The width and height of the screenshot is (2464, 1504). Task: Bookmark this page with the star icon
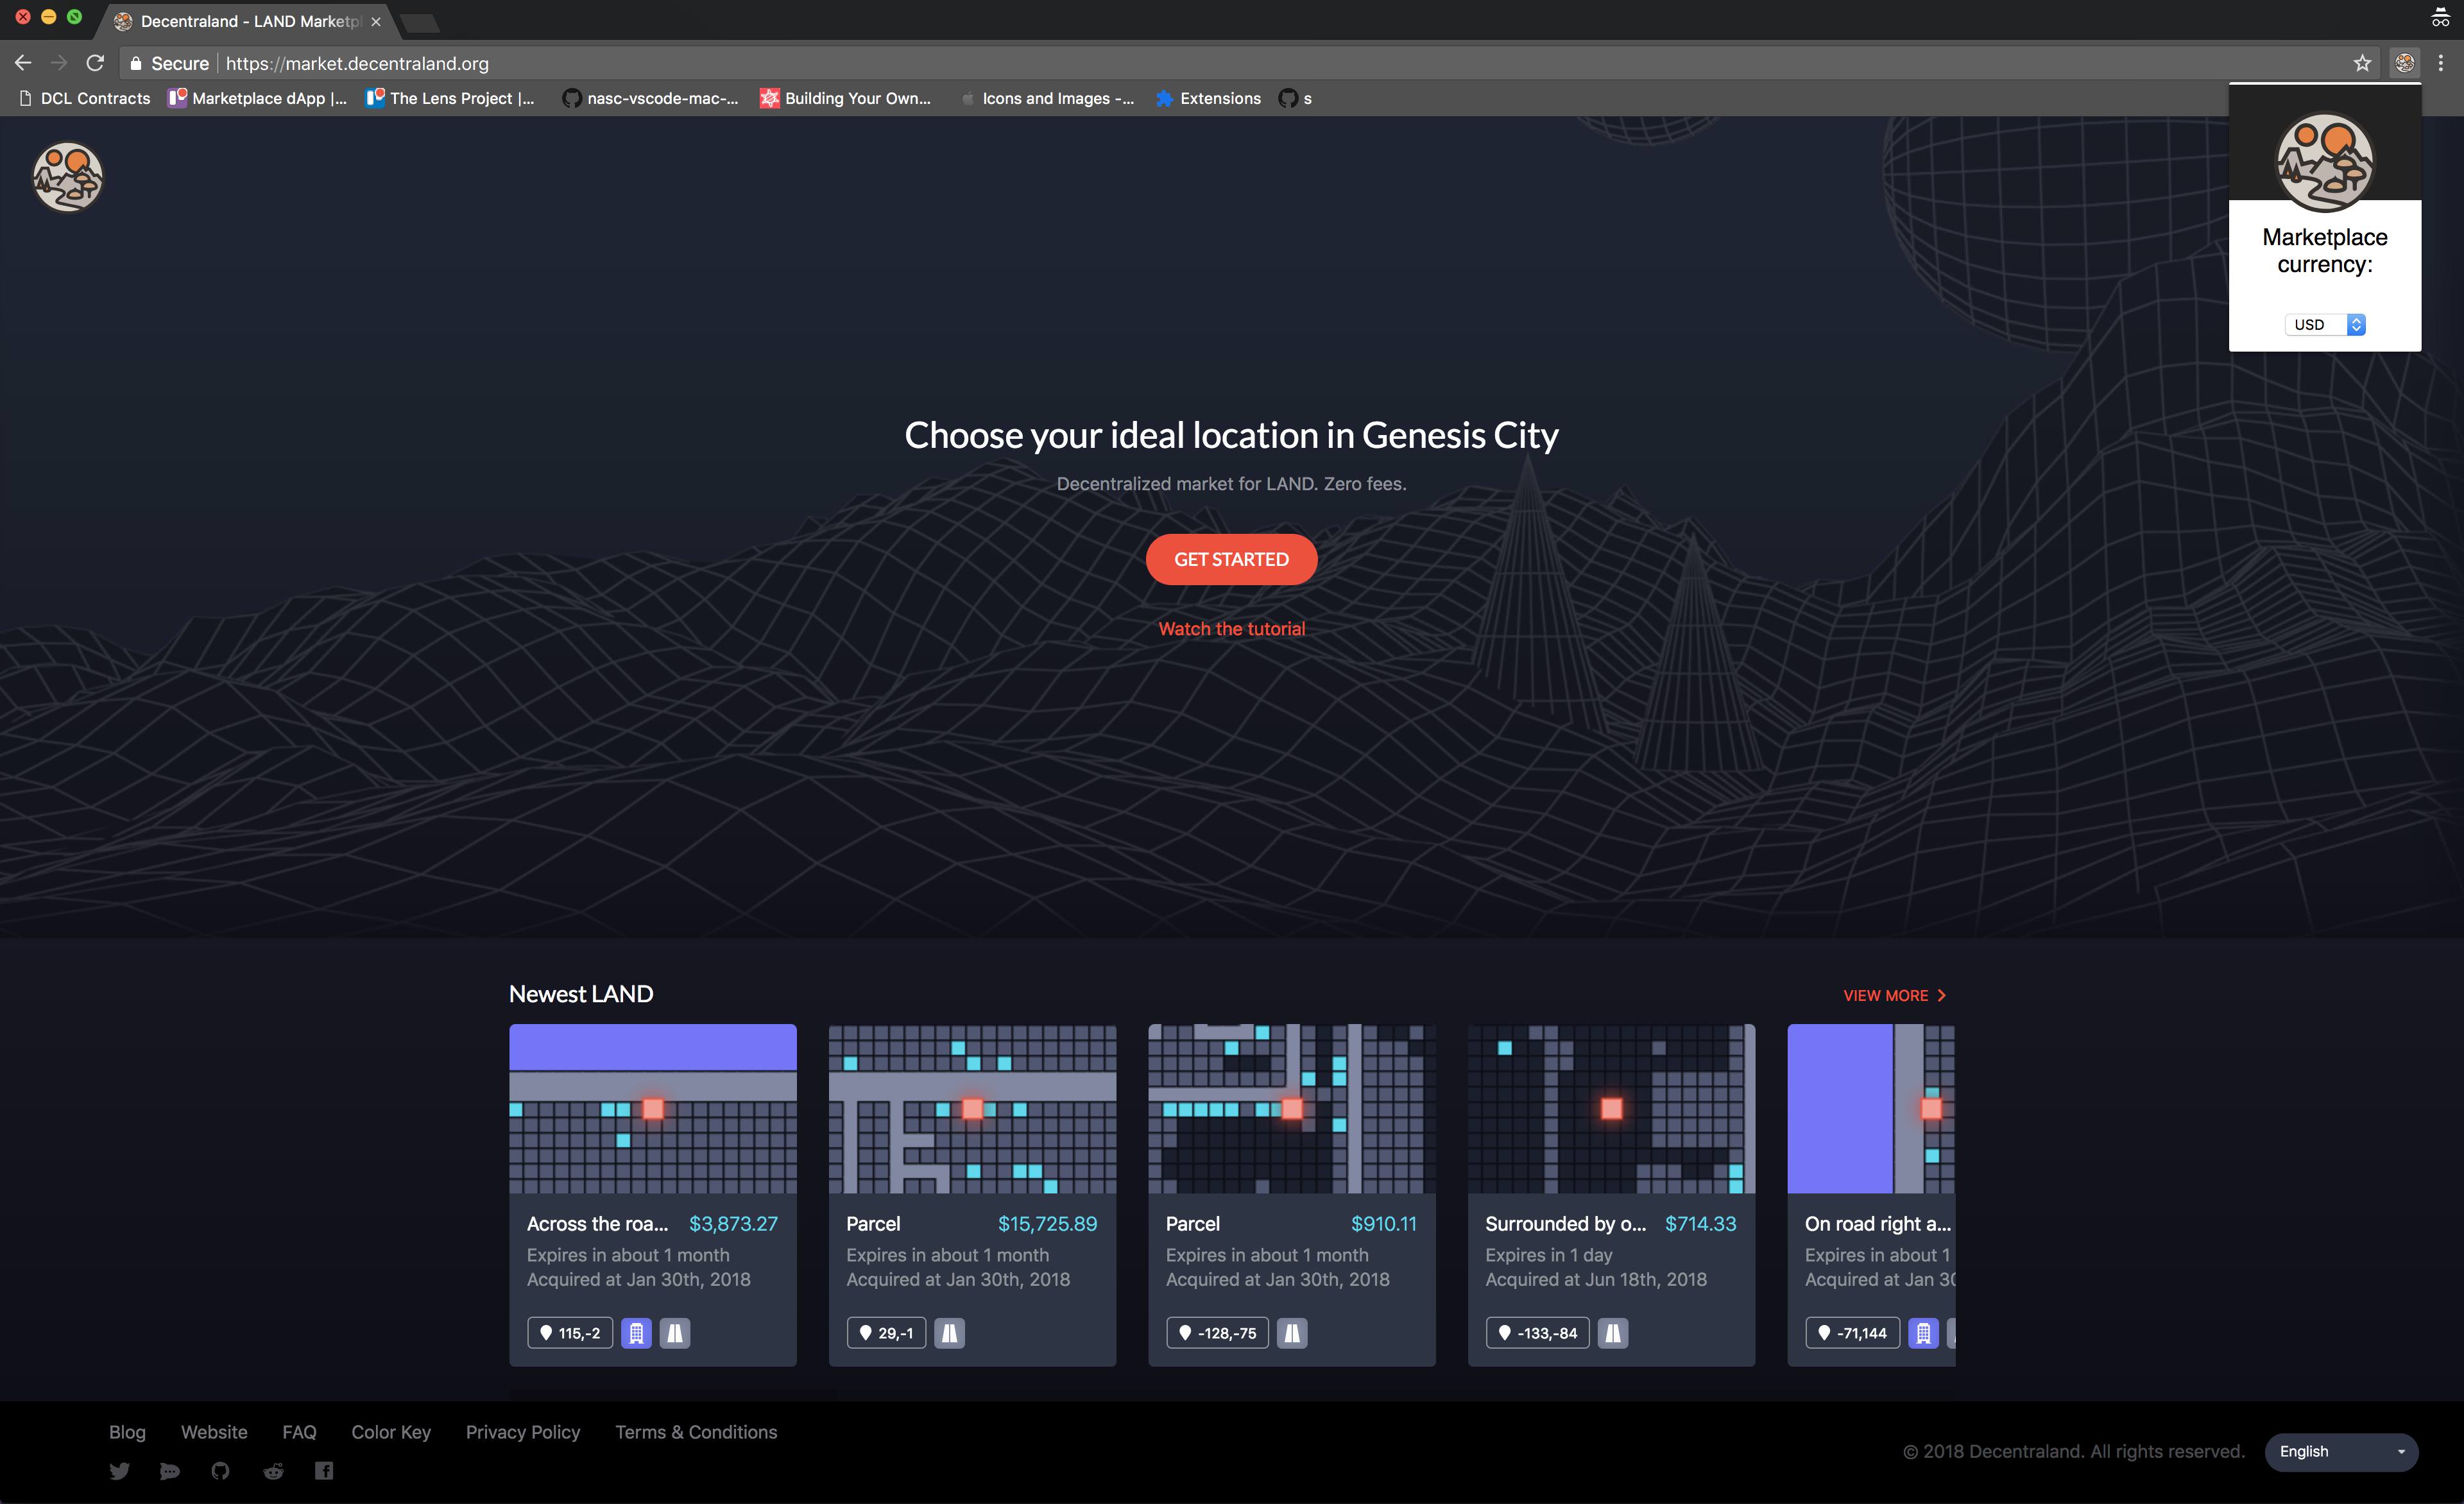[x=2362, y=63]
